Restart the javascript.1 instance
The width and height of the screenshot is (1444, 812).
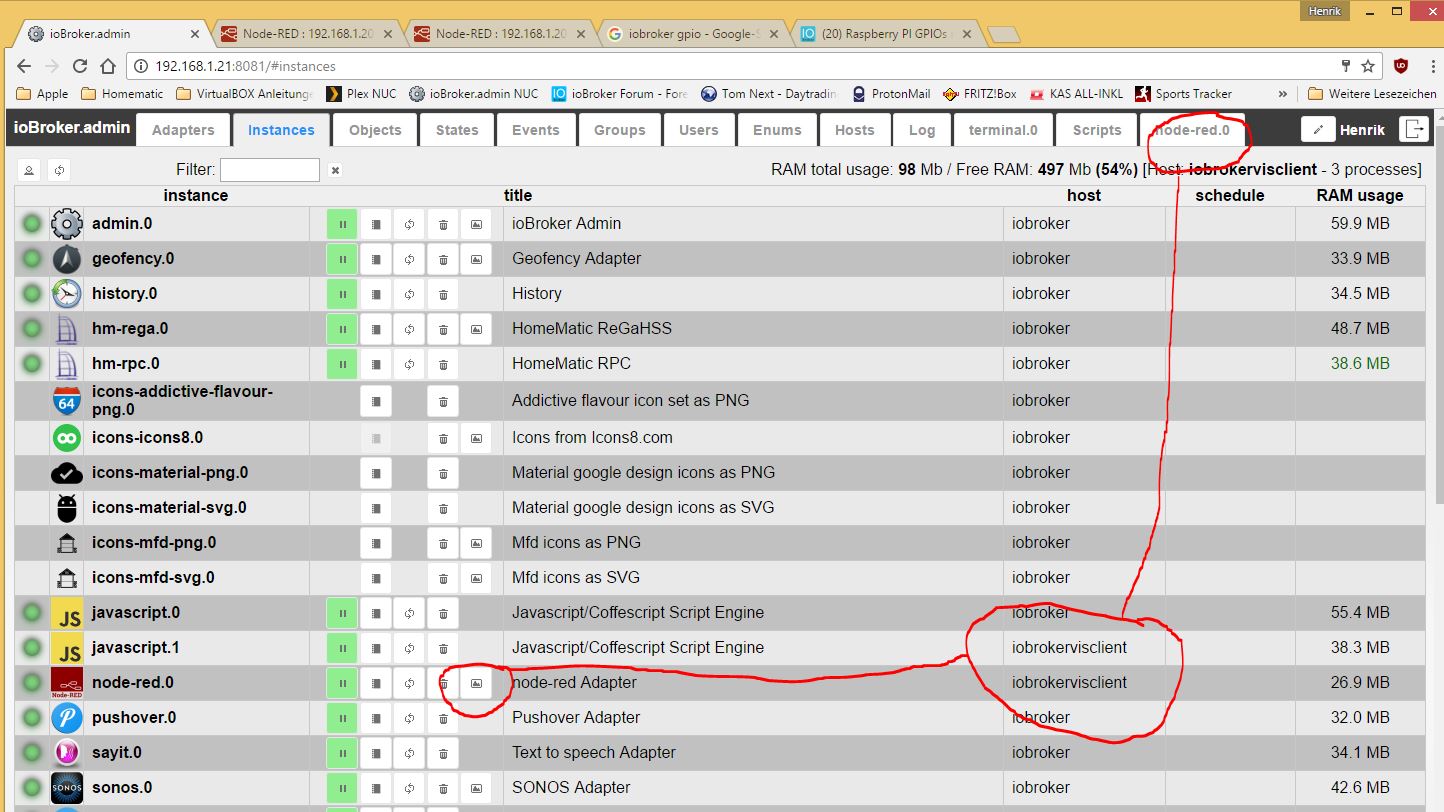coord(409,648)
